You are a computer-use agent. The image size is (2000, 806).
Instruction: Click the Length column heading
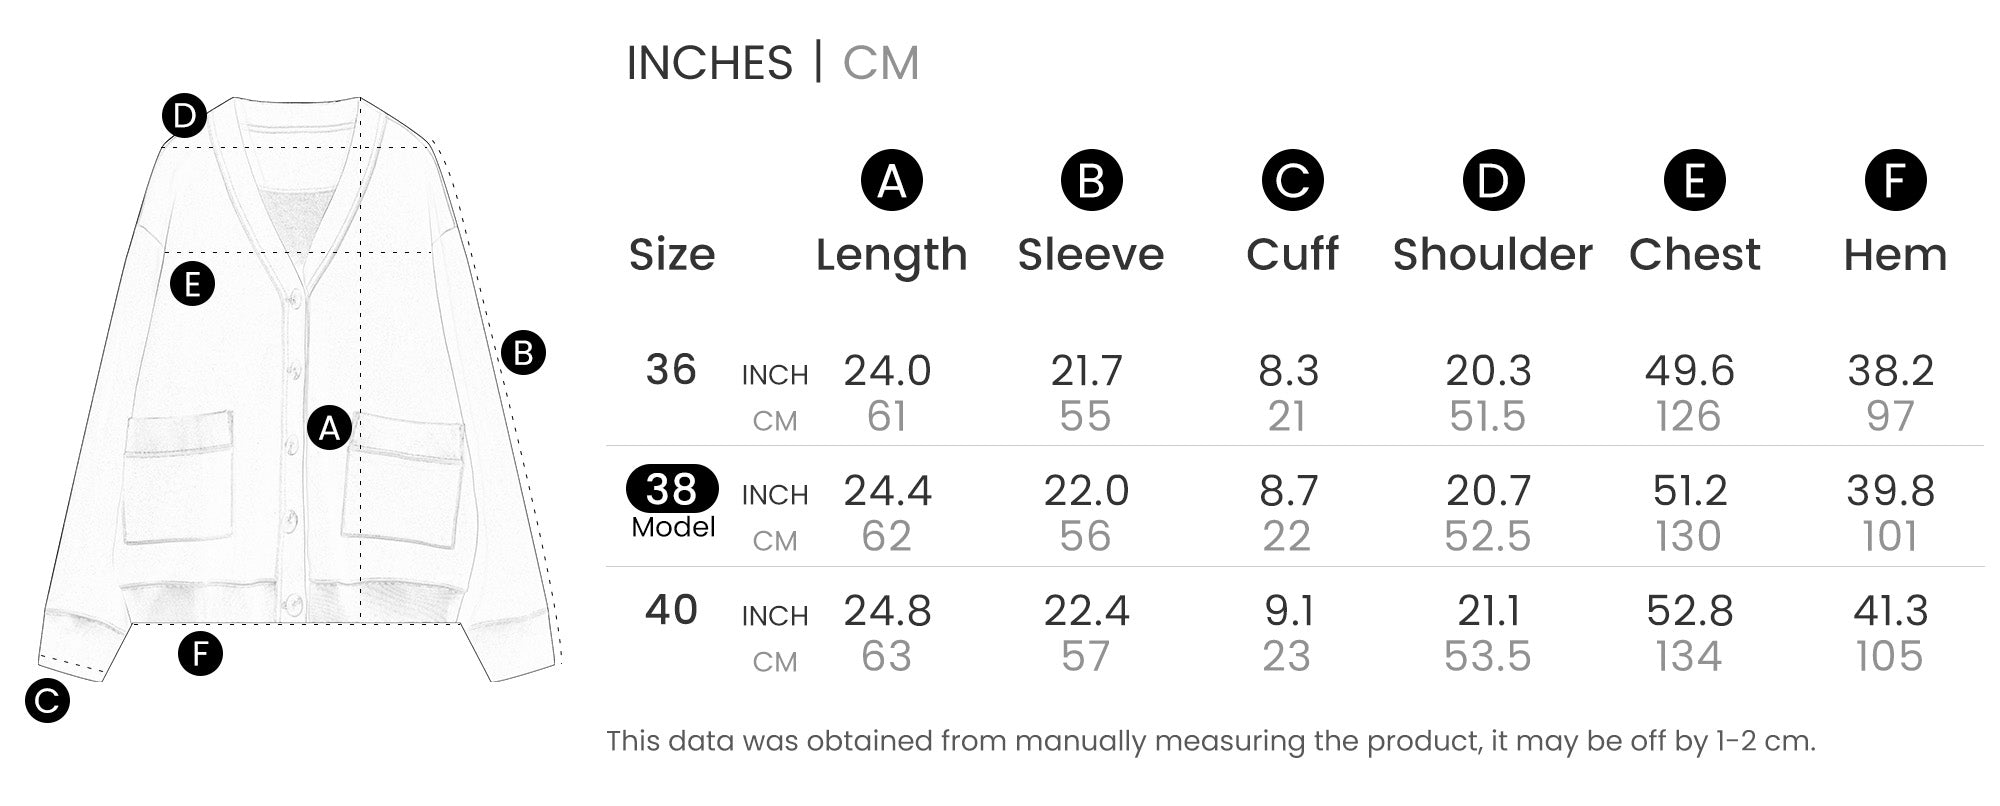(x=891, y=255)
